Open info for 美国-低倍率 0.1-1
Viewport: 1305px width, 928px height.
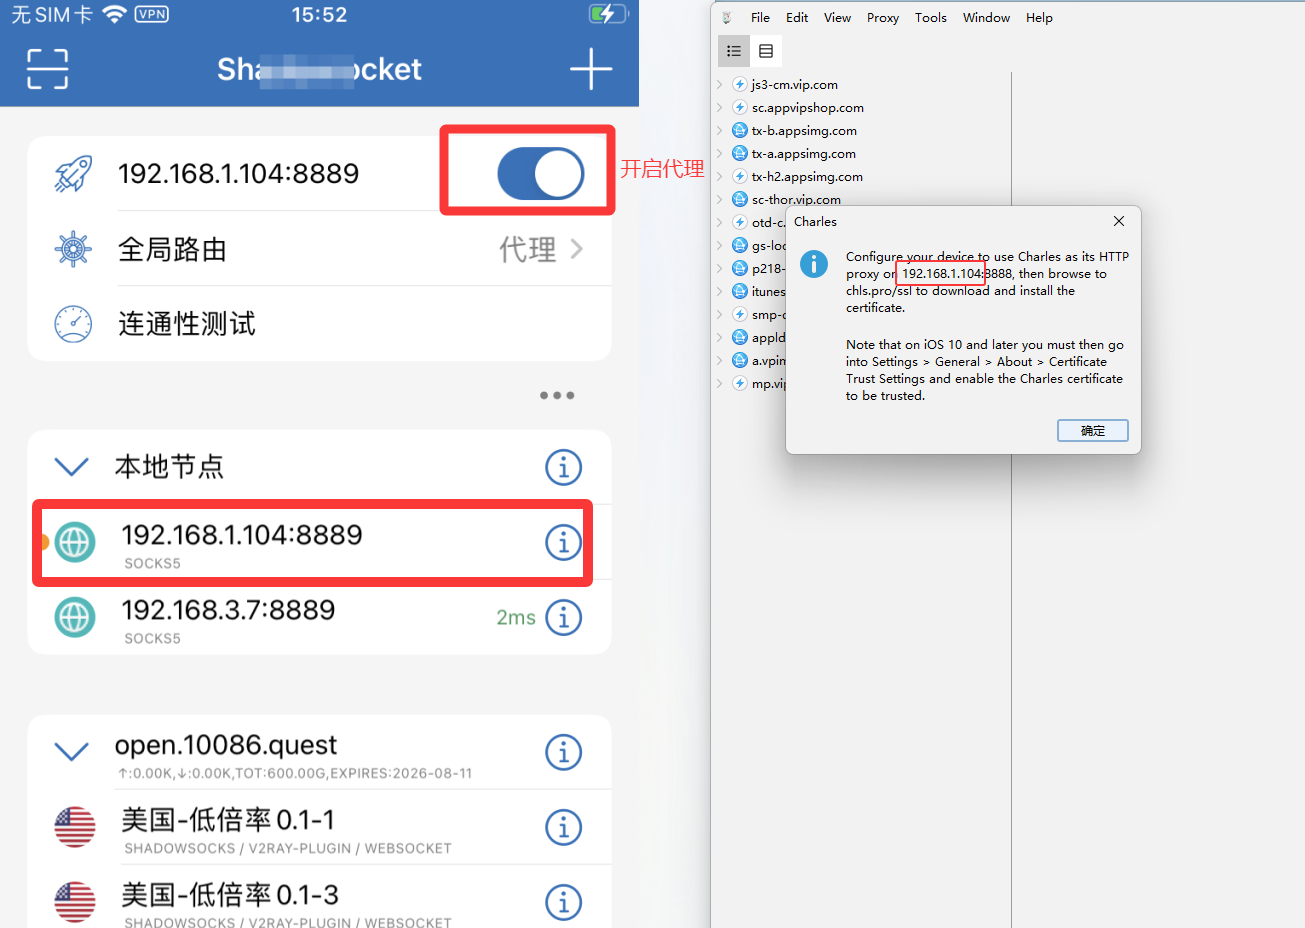[x=564, y=827]
